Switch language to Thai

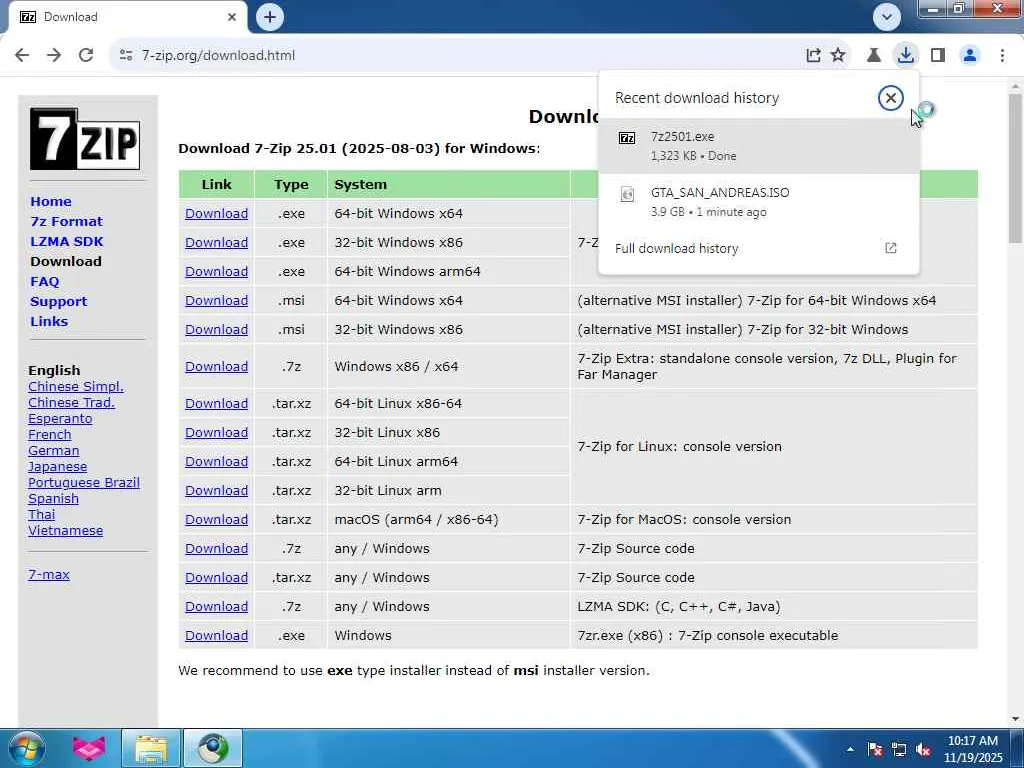[42, 515]
